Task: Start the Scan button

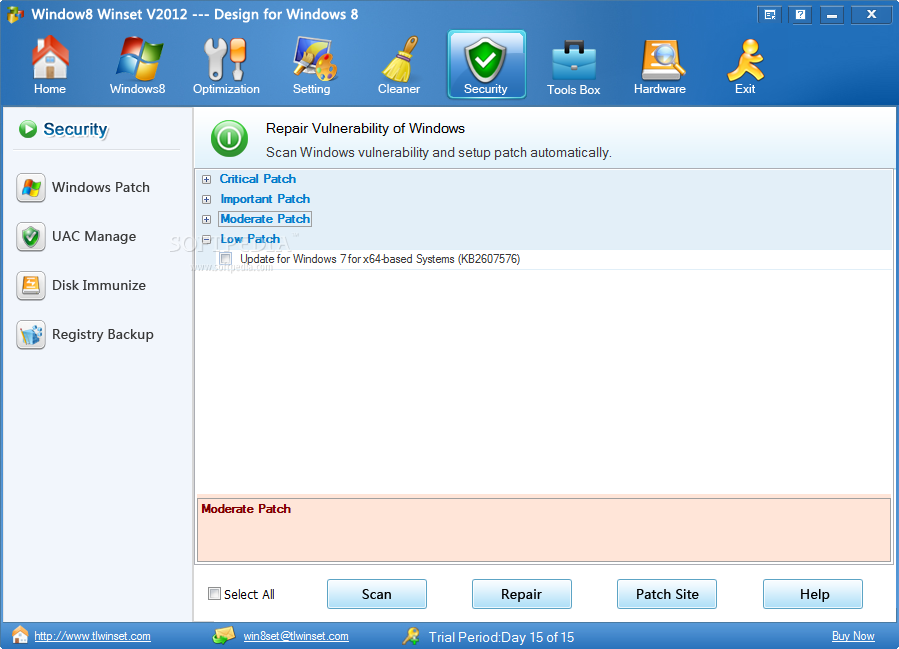Action: [x=377, y=594]
